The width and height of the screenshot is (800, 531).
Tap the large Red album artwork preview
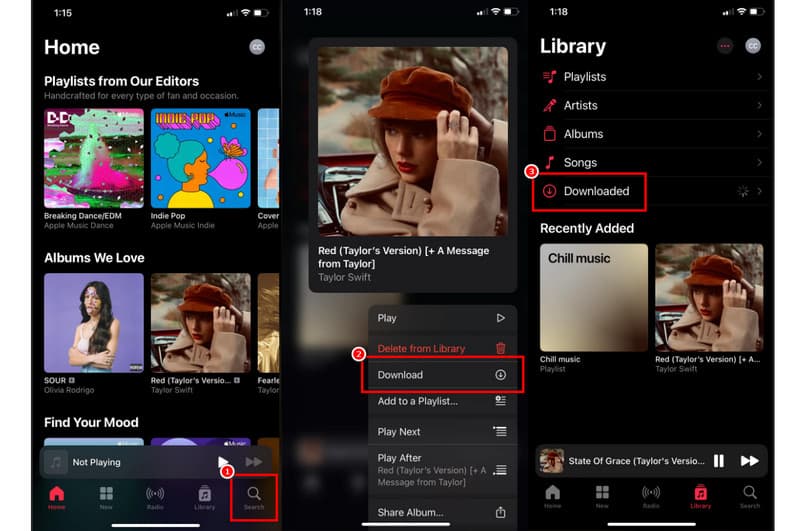pos(413,141)
